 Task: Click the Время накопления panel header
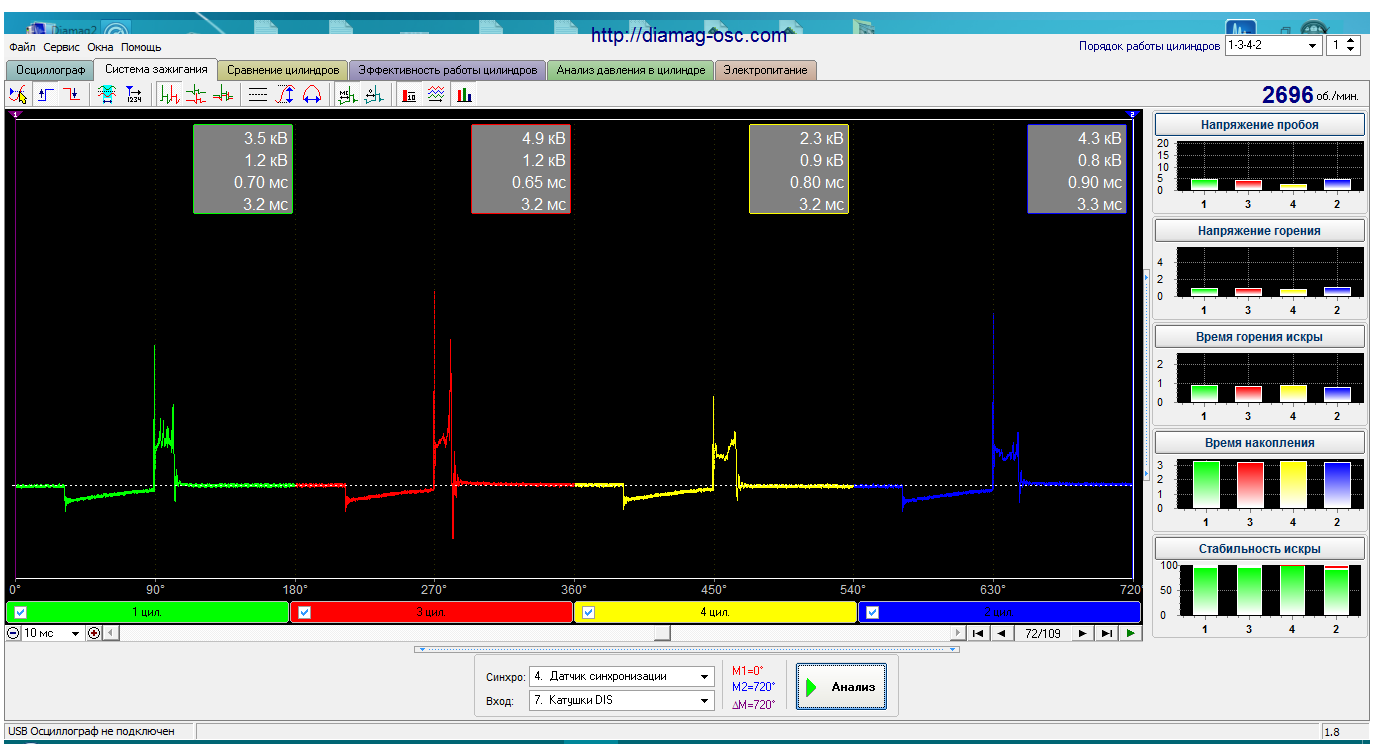point(1259,443)
